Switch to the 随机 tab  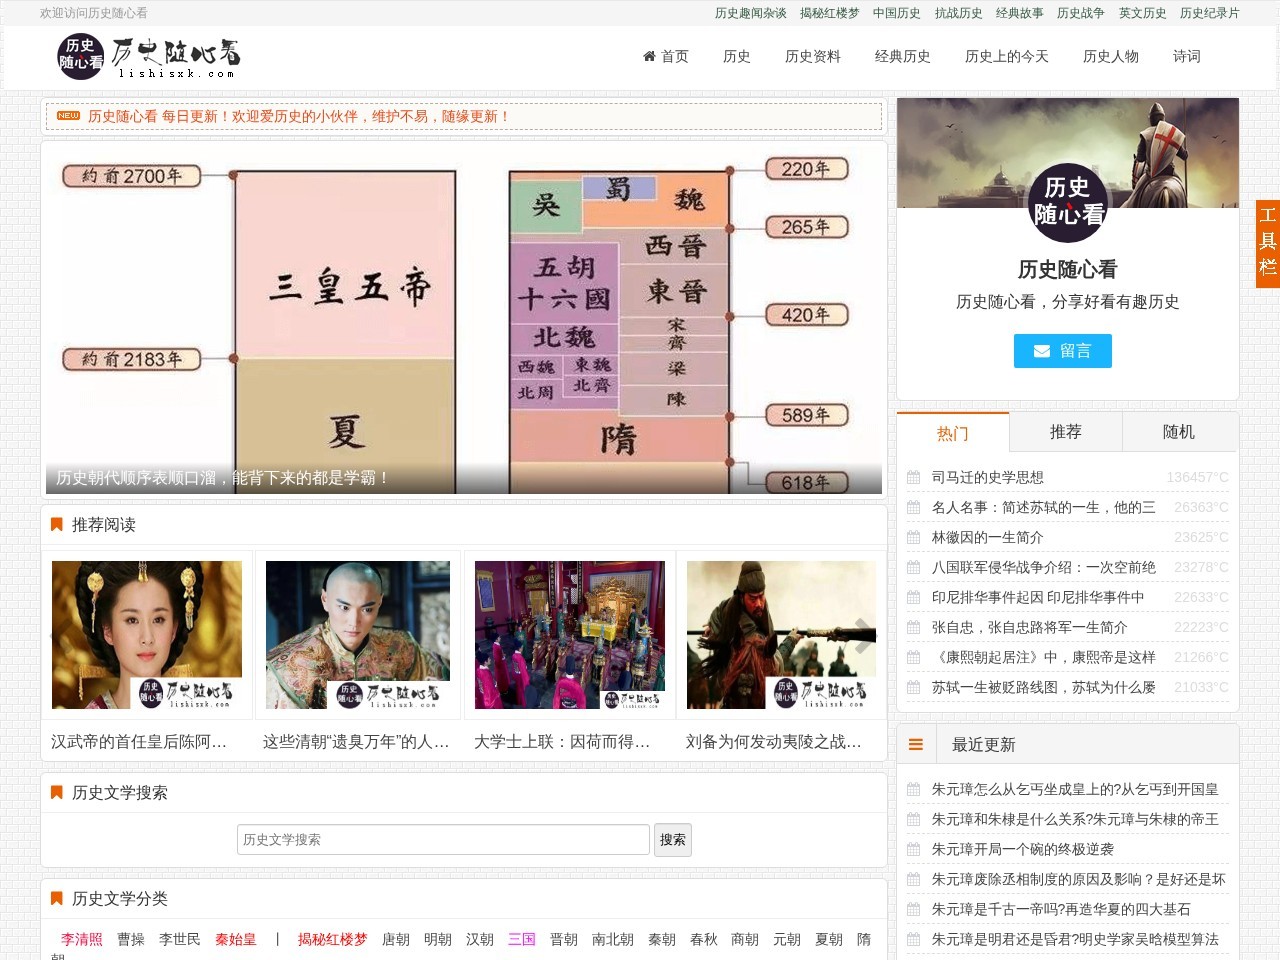point(1180,431)
